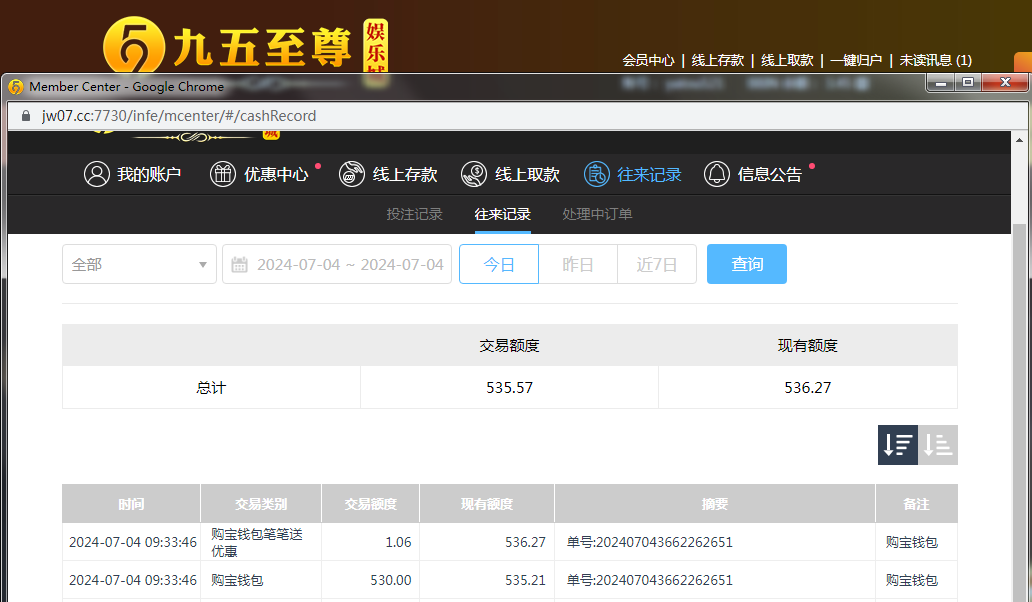
Task: Click the online withdrawal hand icon
Action: pyautogui.click(x=474, y=174)
